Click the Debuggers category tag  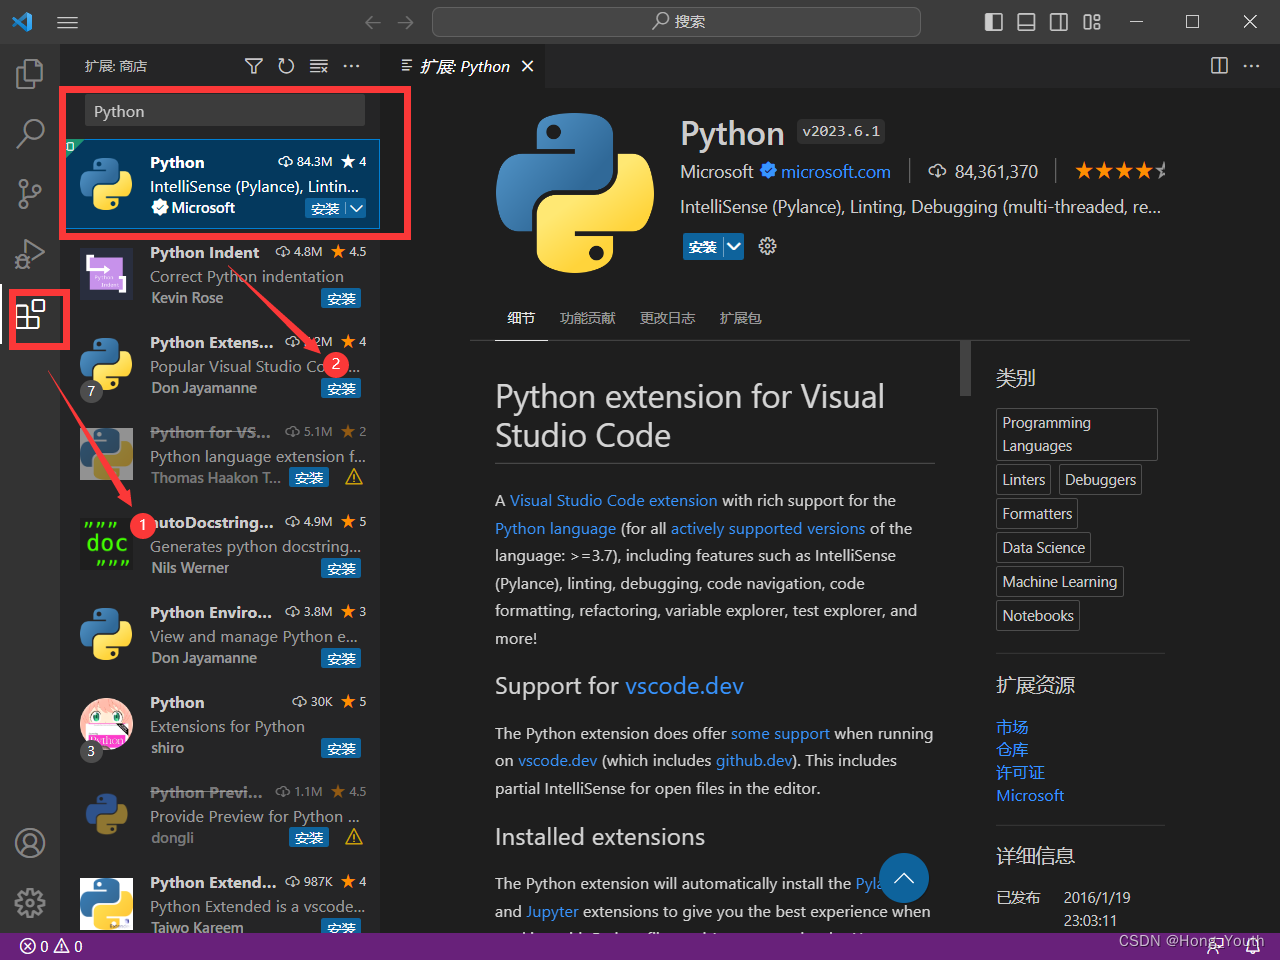[1100, 480]
